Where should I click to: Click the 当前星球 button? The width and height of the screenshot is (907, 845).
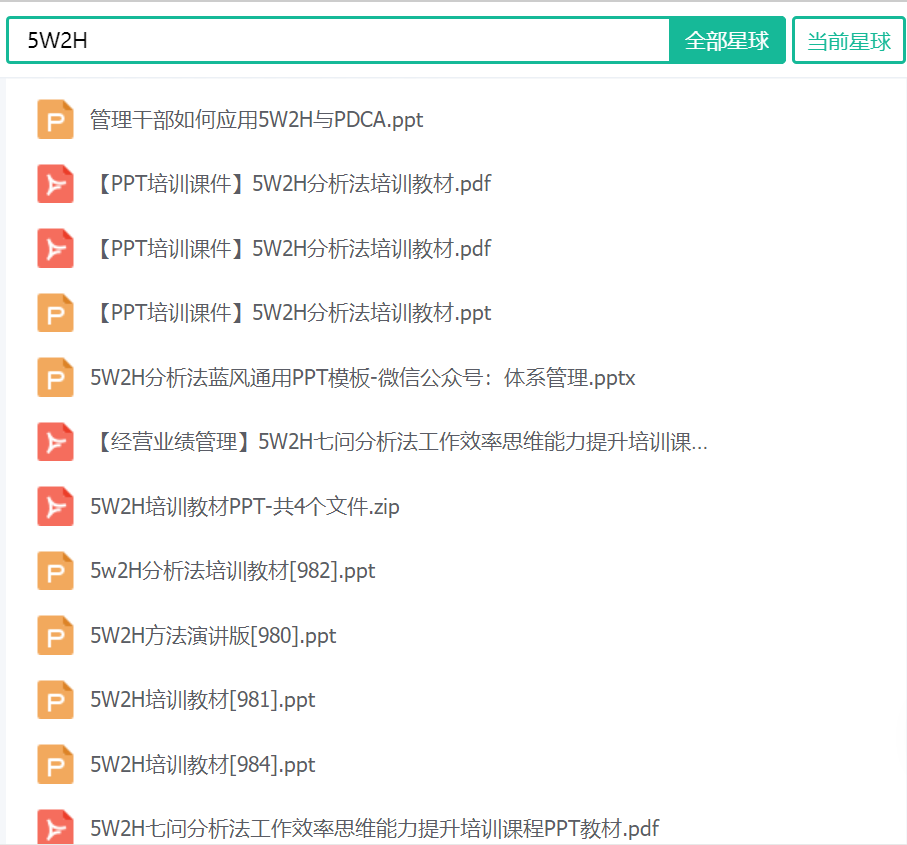click(x=848, y=40)
